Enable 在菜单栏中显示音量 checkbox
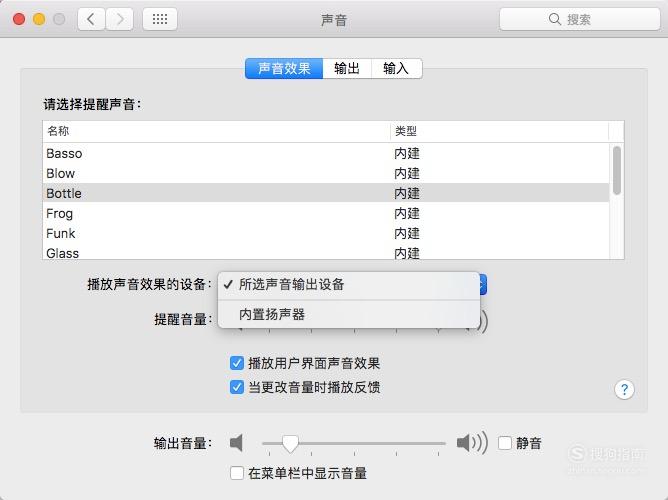668x500 pixels. tap(237, 473)
